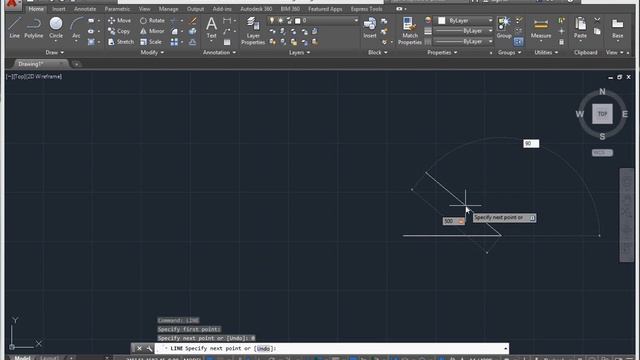Expand the Utilities panel
Image resolution: width=640 pixels, height=360 pixels.
pyautogui.click(x=546, y=52)
